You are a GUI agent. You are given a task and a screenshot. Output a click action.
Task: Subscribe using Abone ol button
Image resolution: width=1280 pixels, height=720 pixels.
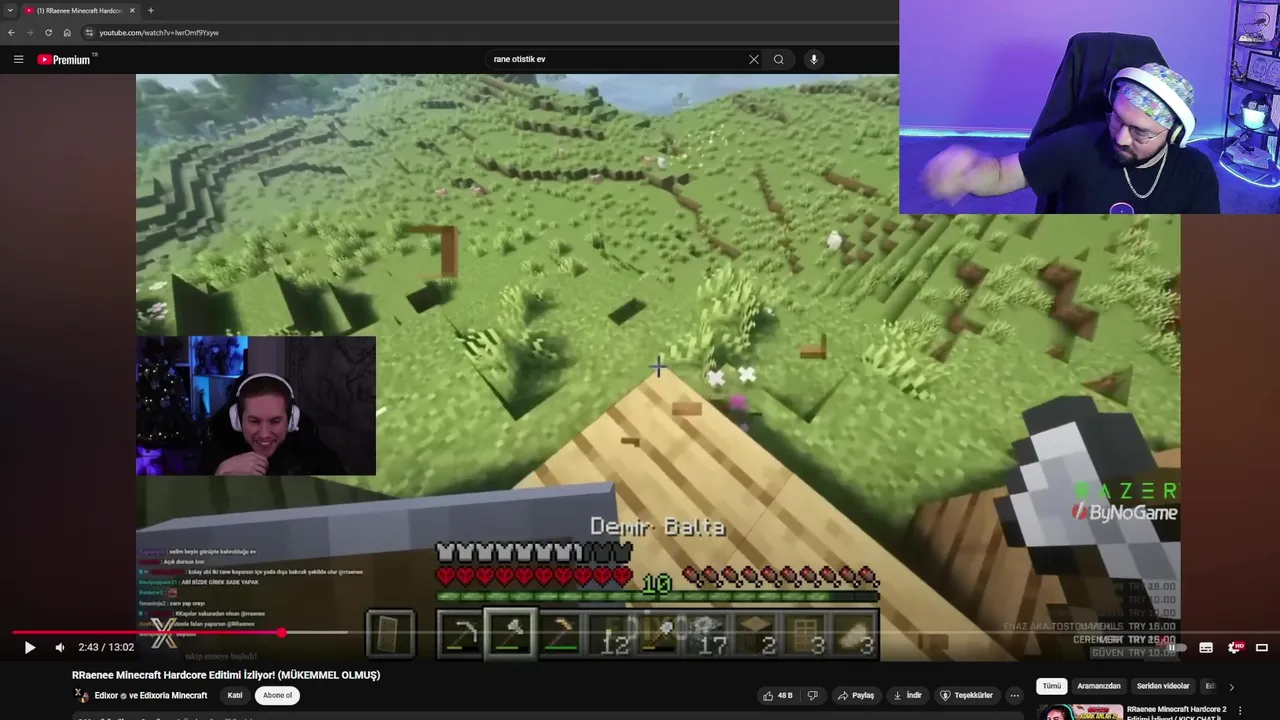pyautogui.click(x=277, y=695)
